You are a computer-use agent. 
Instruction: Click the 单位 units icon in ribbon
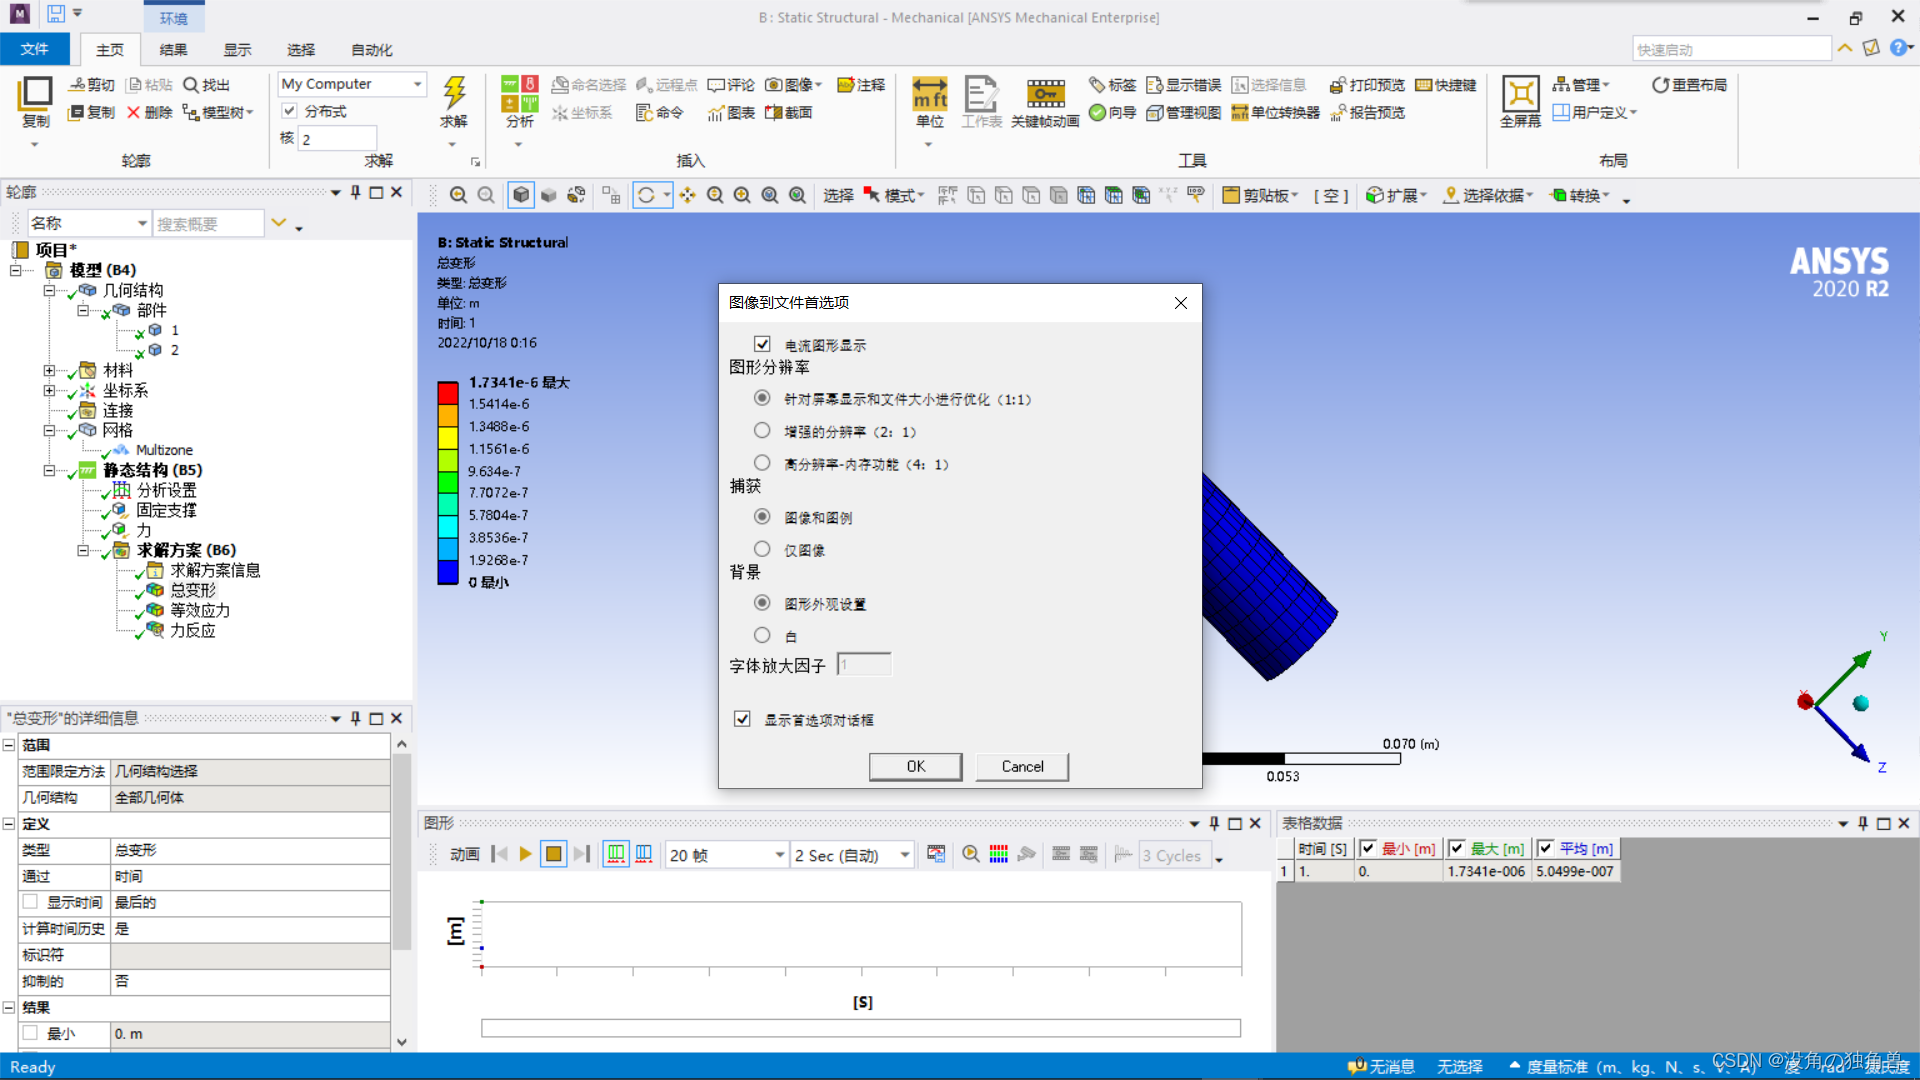coord(929,94)
